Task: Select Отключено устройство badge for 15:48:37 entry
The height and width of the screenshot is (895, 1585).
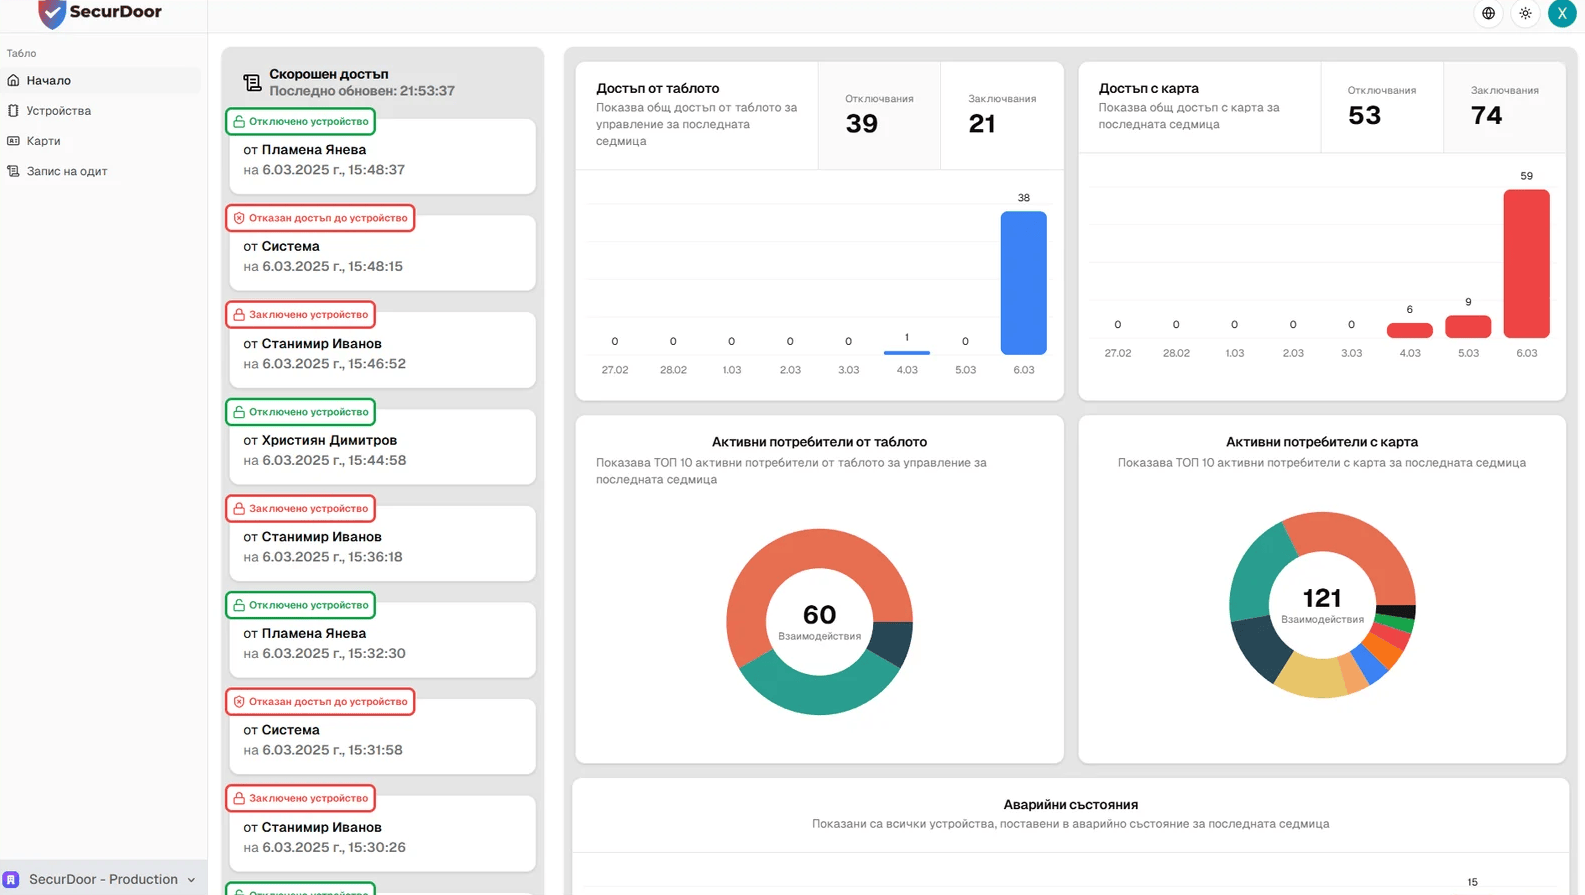Action: pyautogui.click(x=300, y=121)
